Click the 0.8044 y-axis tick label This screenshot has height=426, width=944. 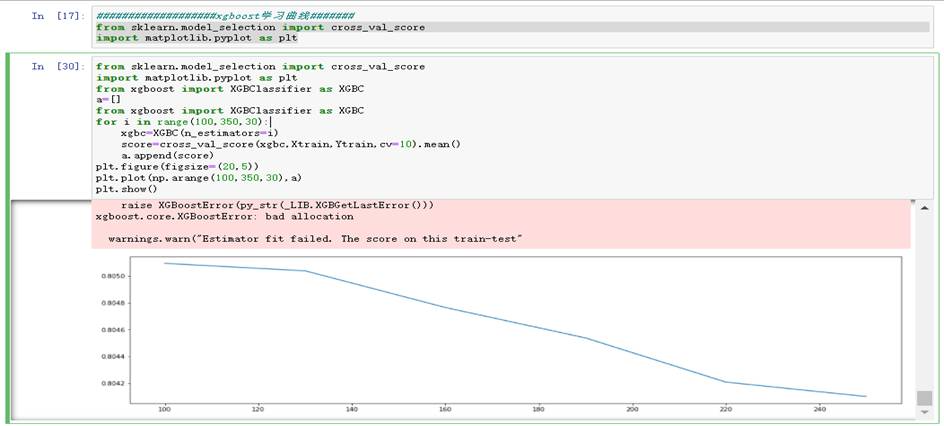tap(113, 357)
